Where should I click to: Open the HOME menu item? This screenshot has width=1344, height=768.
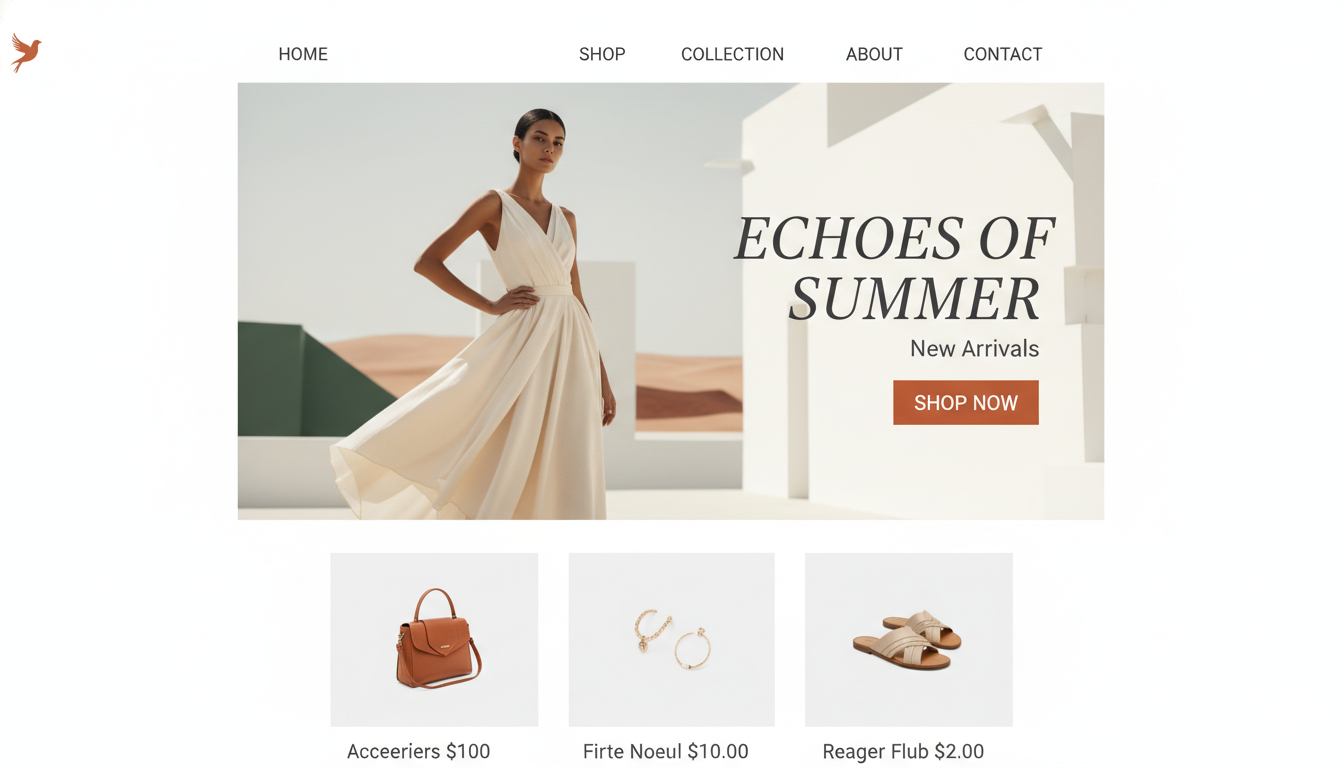click(x=303, y=54)
